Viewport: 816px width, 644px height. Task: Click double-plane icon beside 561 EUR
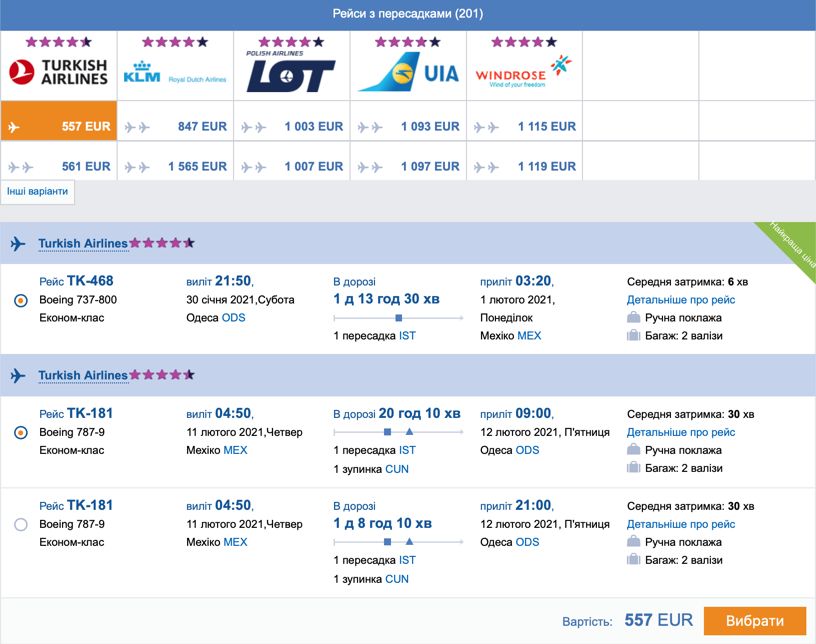(x=20, y=167)
